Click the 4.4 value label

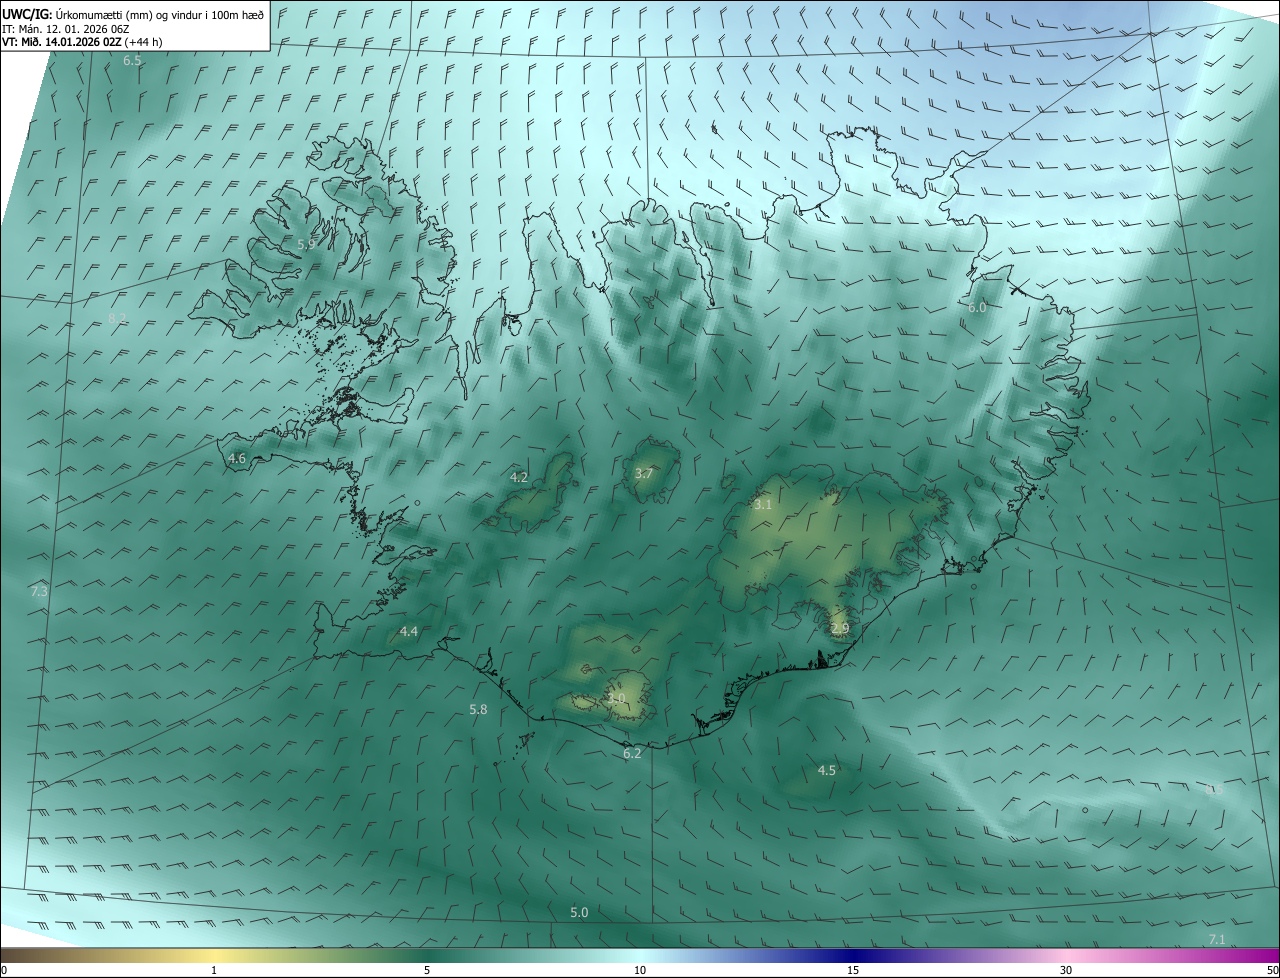point(409,632)
